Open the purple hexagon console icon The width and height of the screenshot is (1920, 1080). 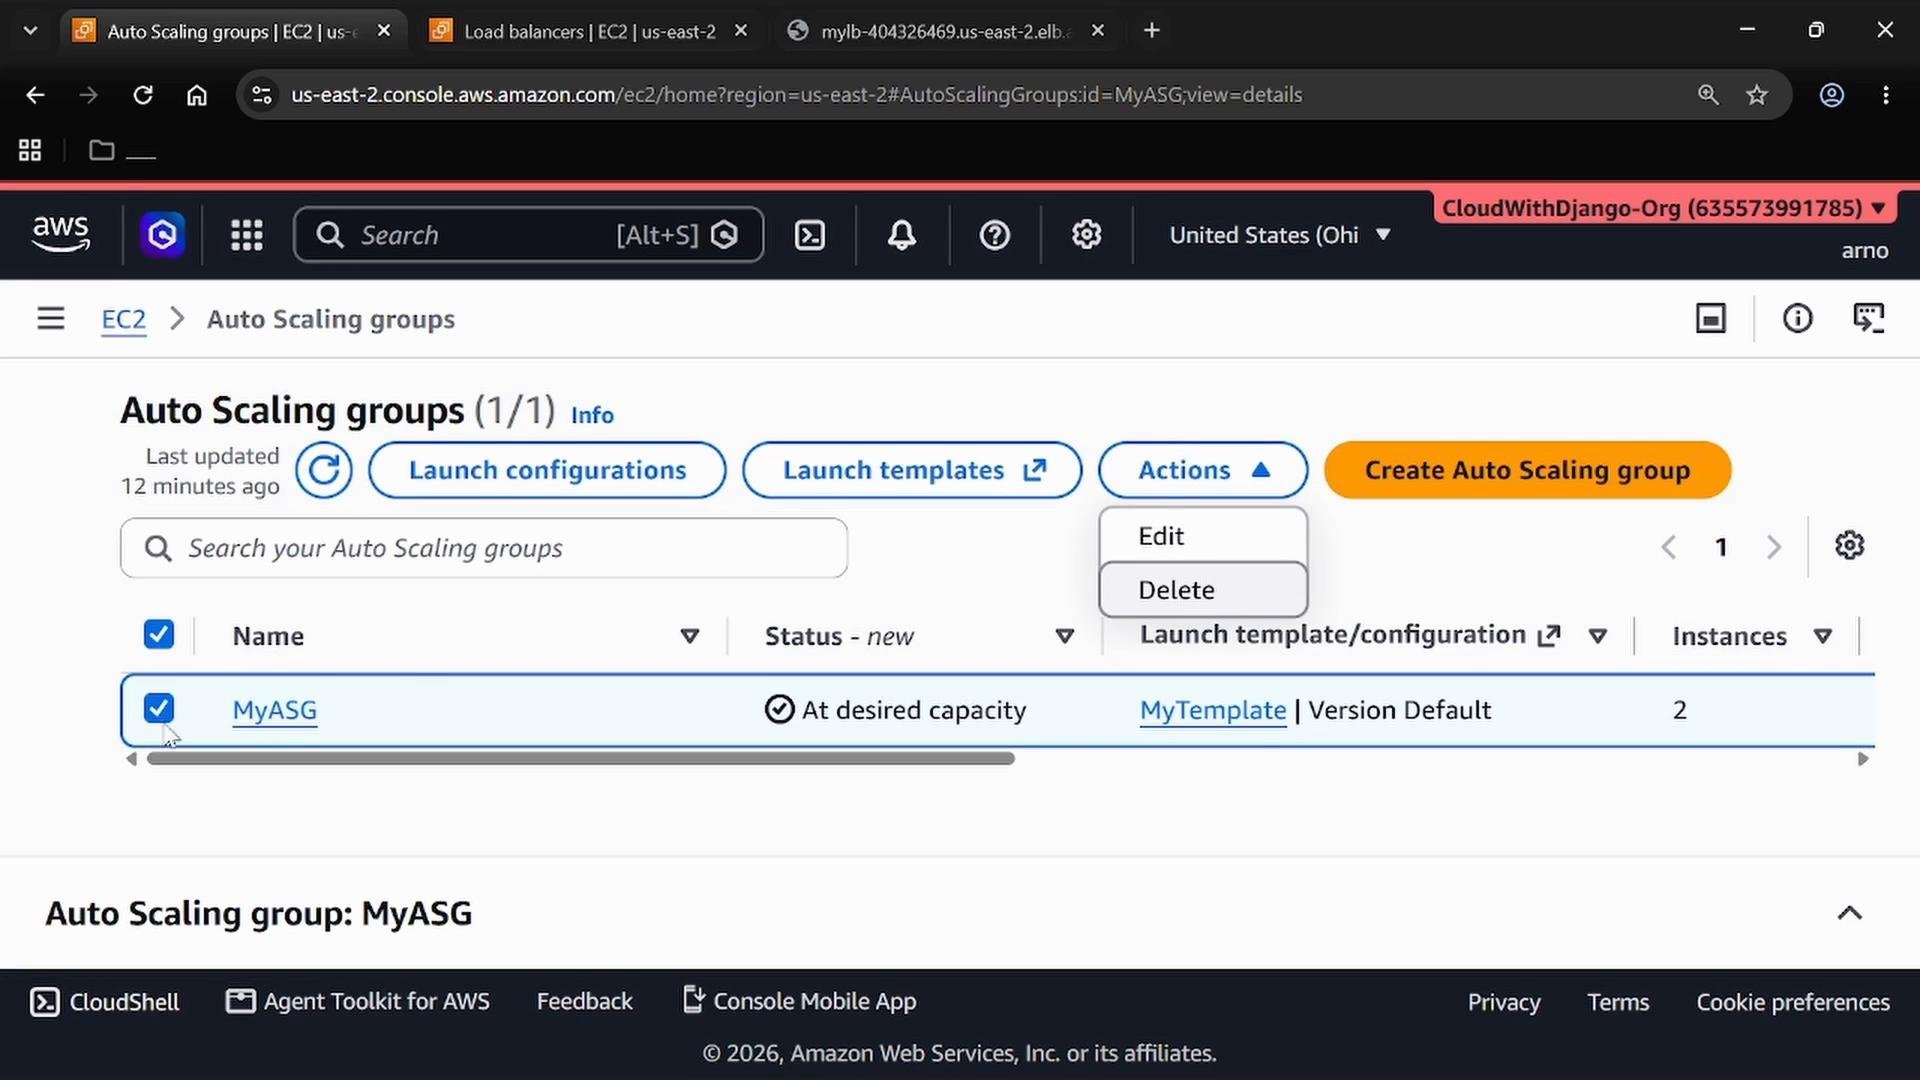tap(162, 235)
